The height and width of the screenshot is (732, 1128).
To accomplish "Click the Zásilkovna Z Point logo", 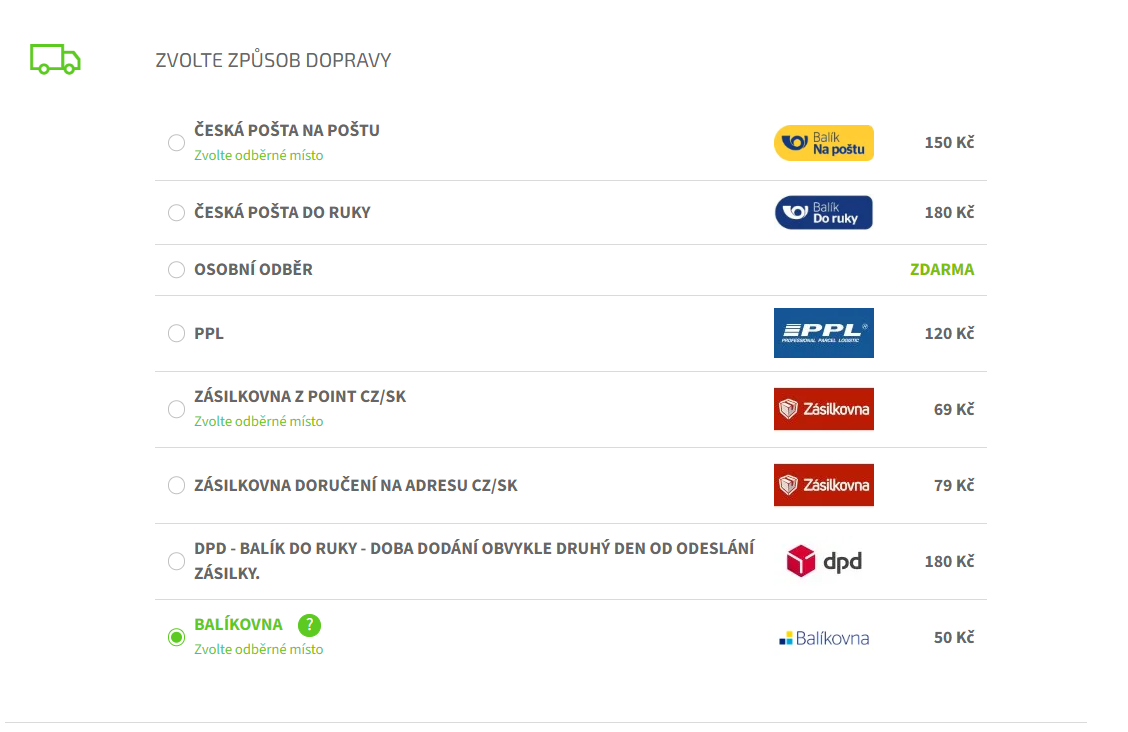I will [x=824, y=409].
